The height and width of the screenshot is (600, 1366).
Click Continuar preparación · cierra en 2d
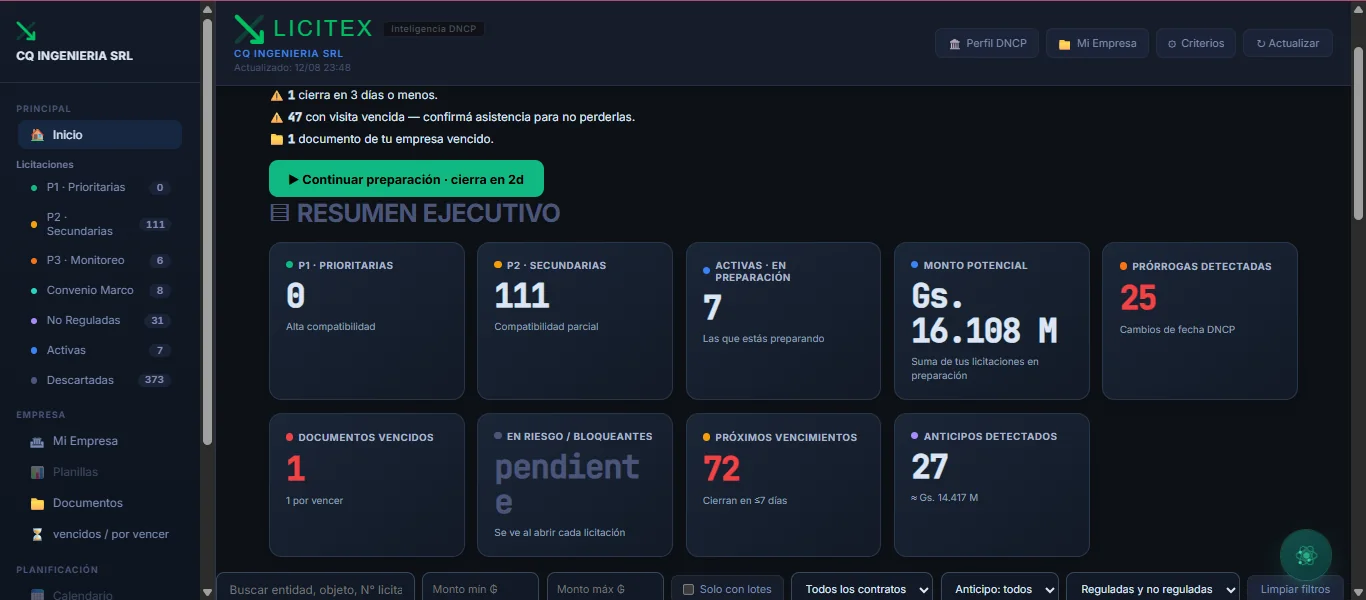click(x=406, y=179)
